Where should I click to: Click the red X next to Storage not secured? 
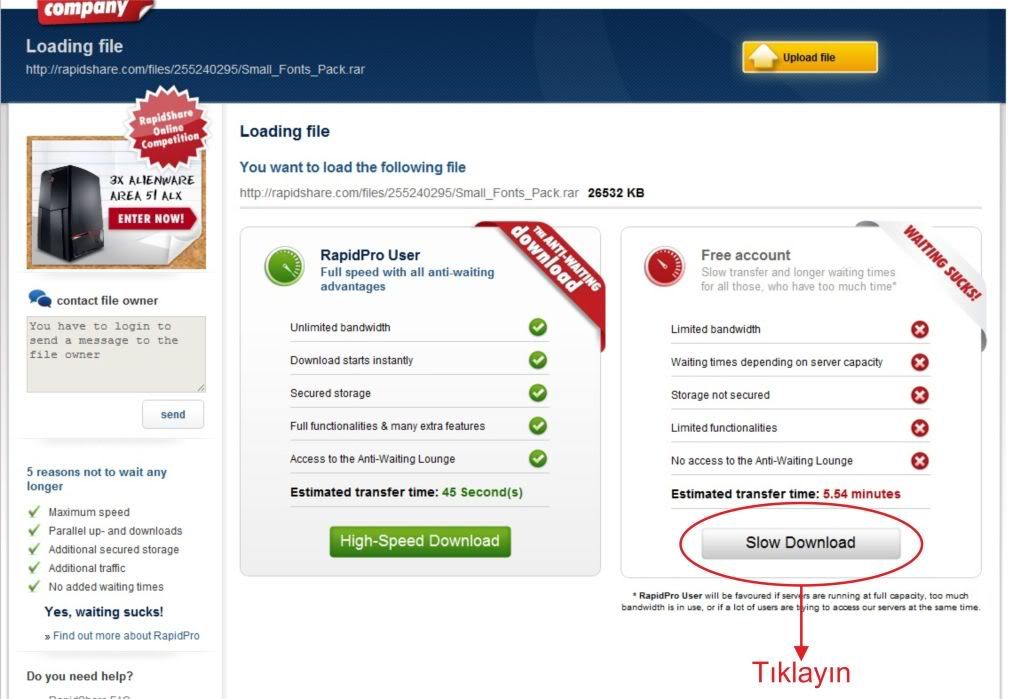pyautogui.click(x=920, y=395)
